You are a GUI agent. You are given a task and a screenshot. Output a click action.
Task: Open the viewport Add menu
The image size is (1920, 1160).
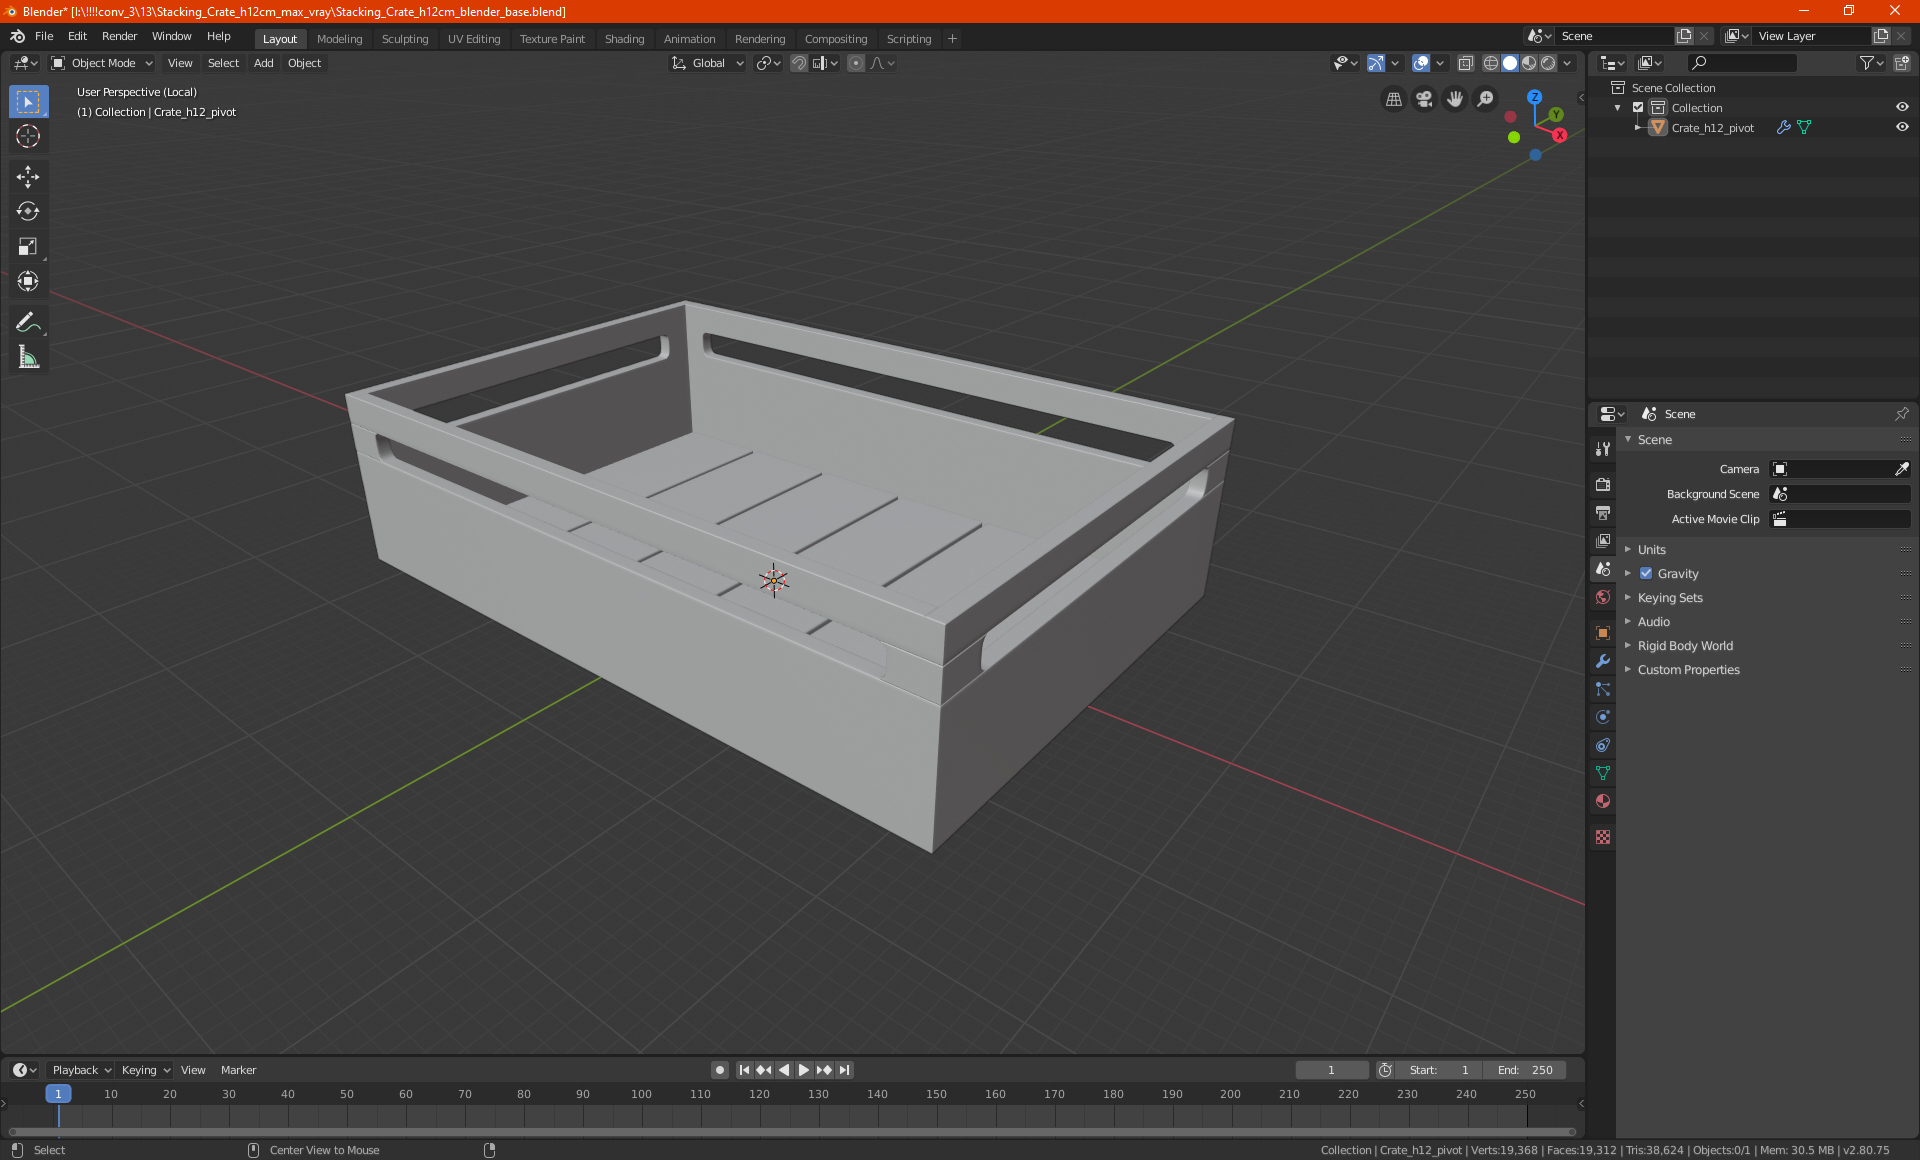click(263, 63)
